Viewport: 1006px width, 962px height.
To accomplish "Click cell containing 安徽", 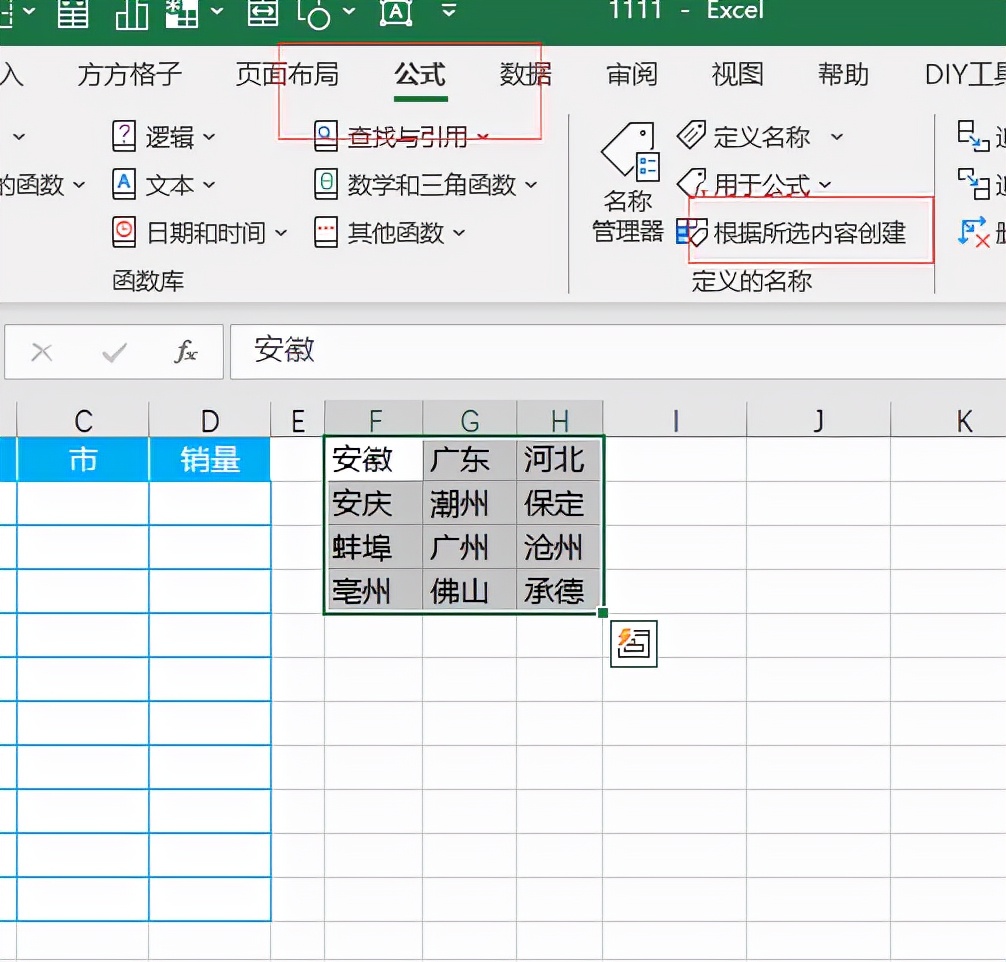I will point(374,460).
